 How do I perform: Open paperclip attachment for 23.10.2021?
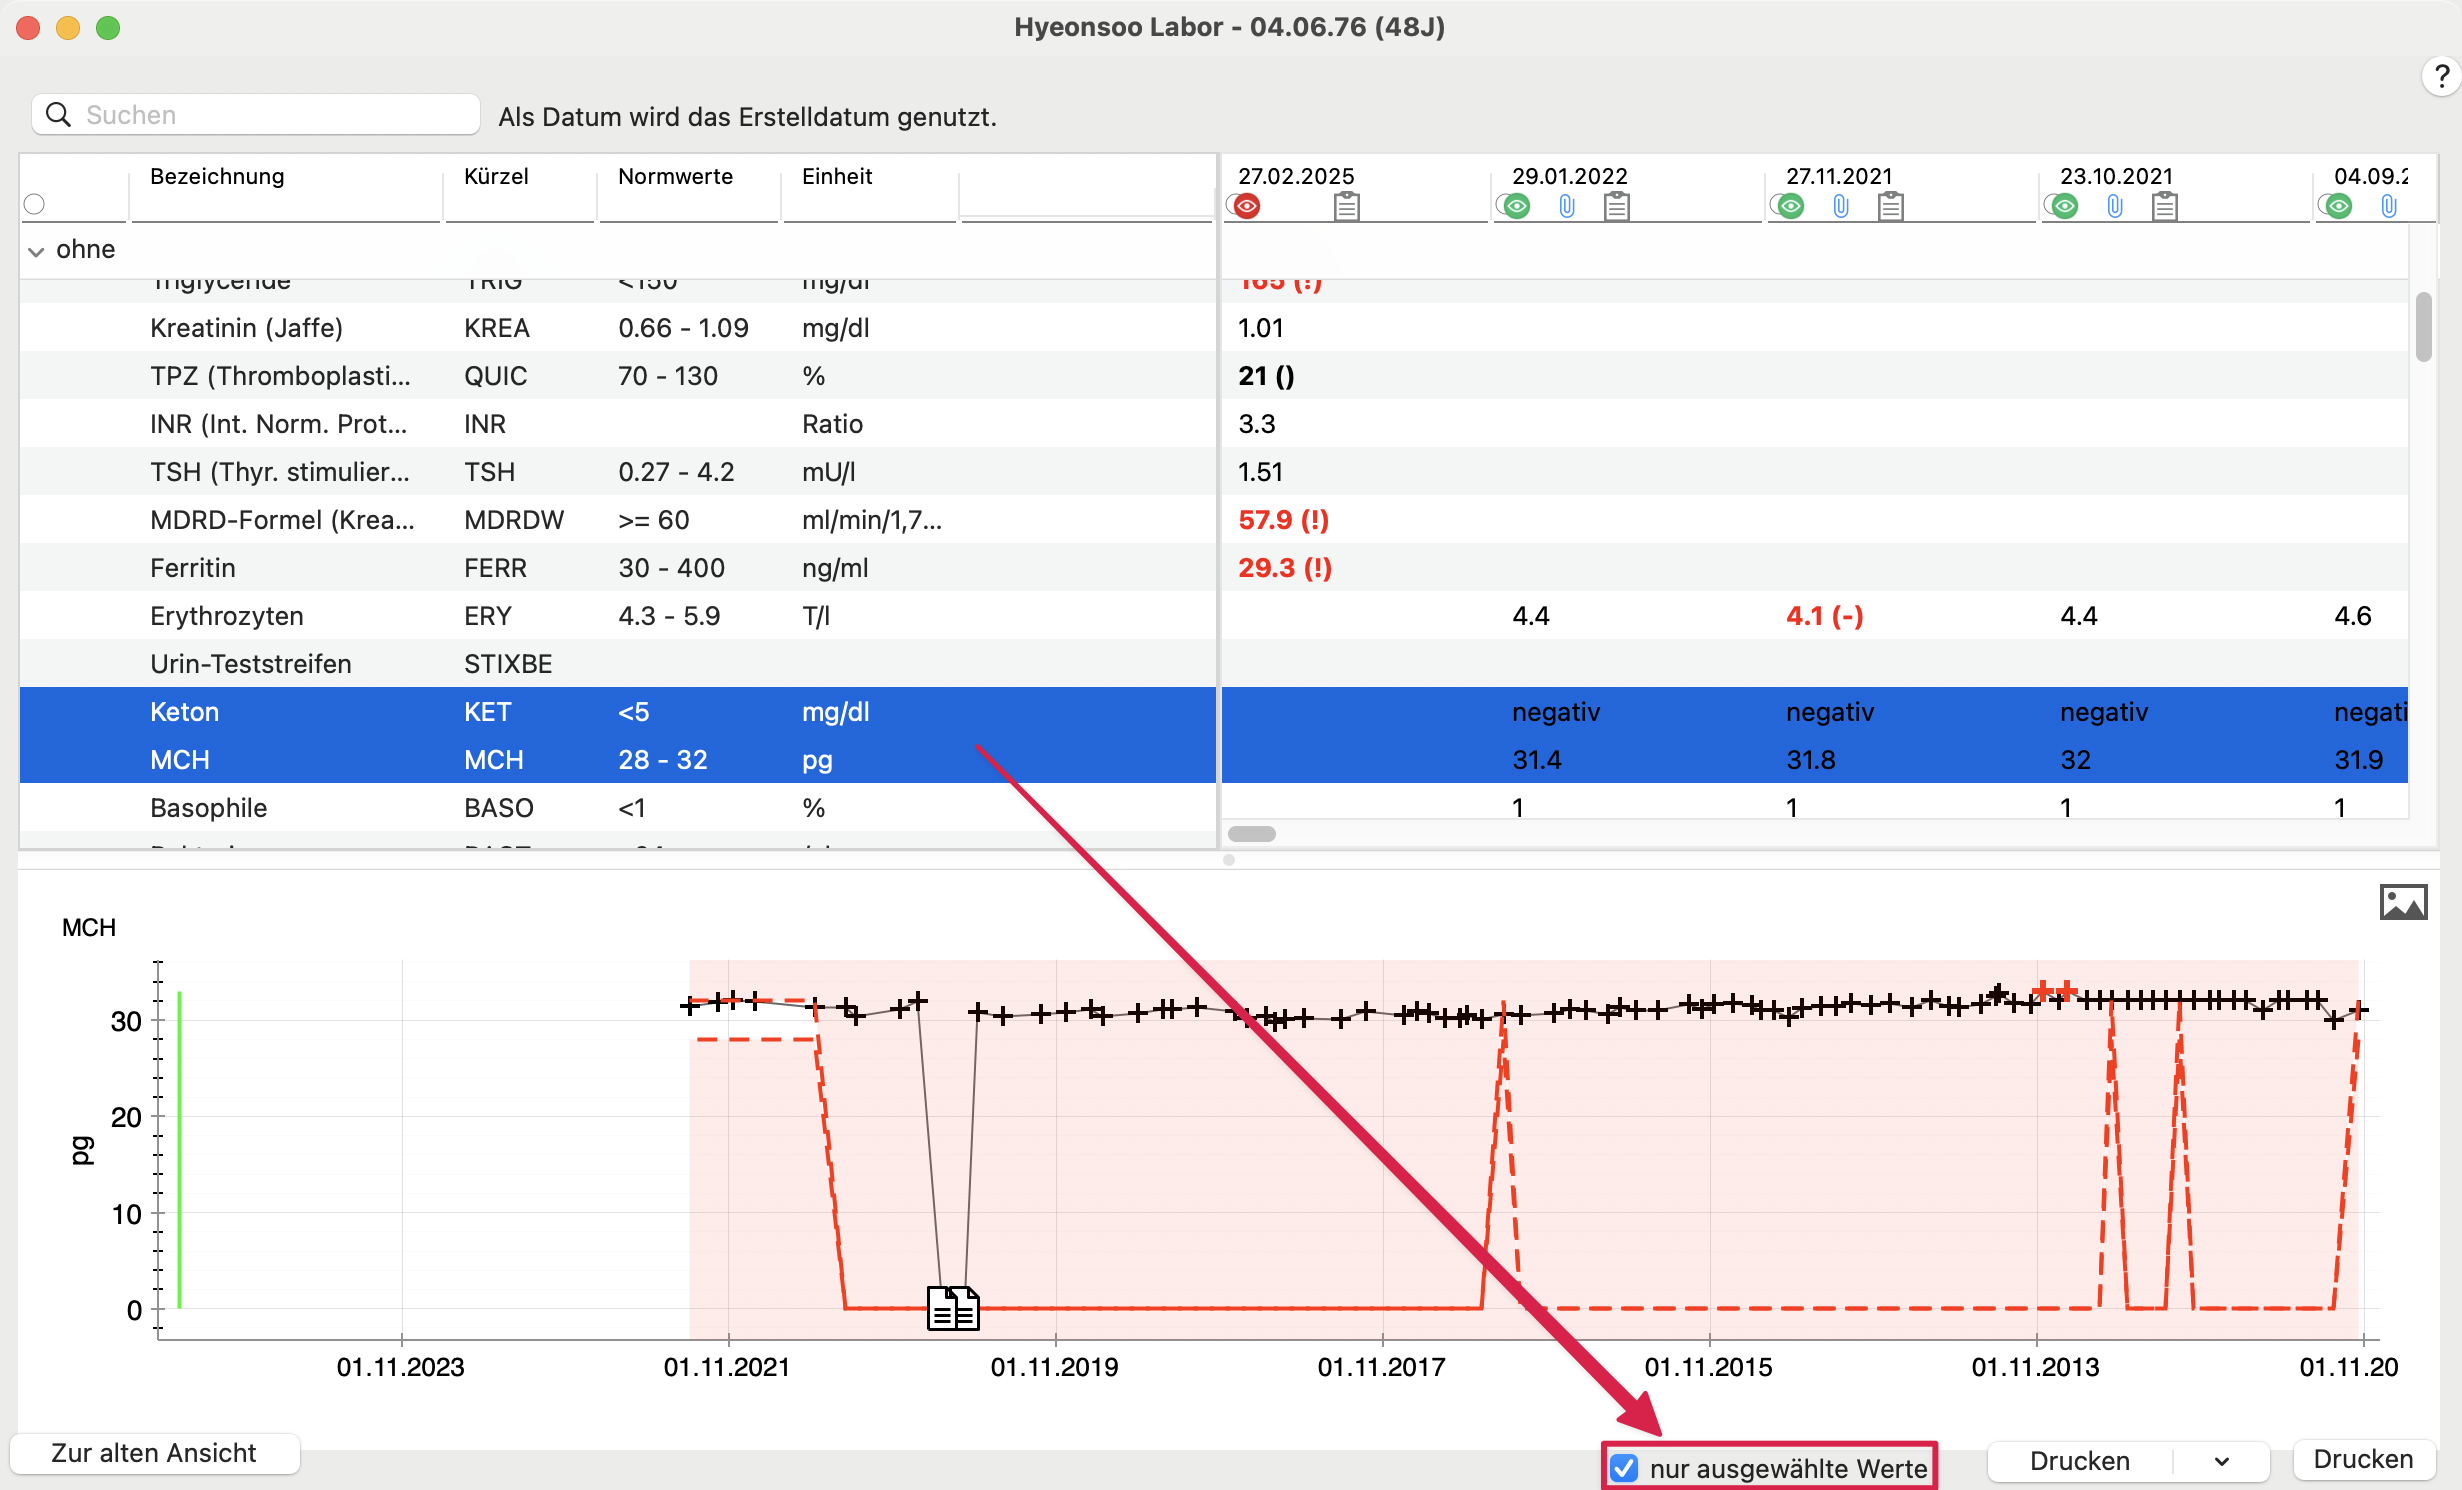(x=2115, y=206)
